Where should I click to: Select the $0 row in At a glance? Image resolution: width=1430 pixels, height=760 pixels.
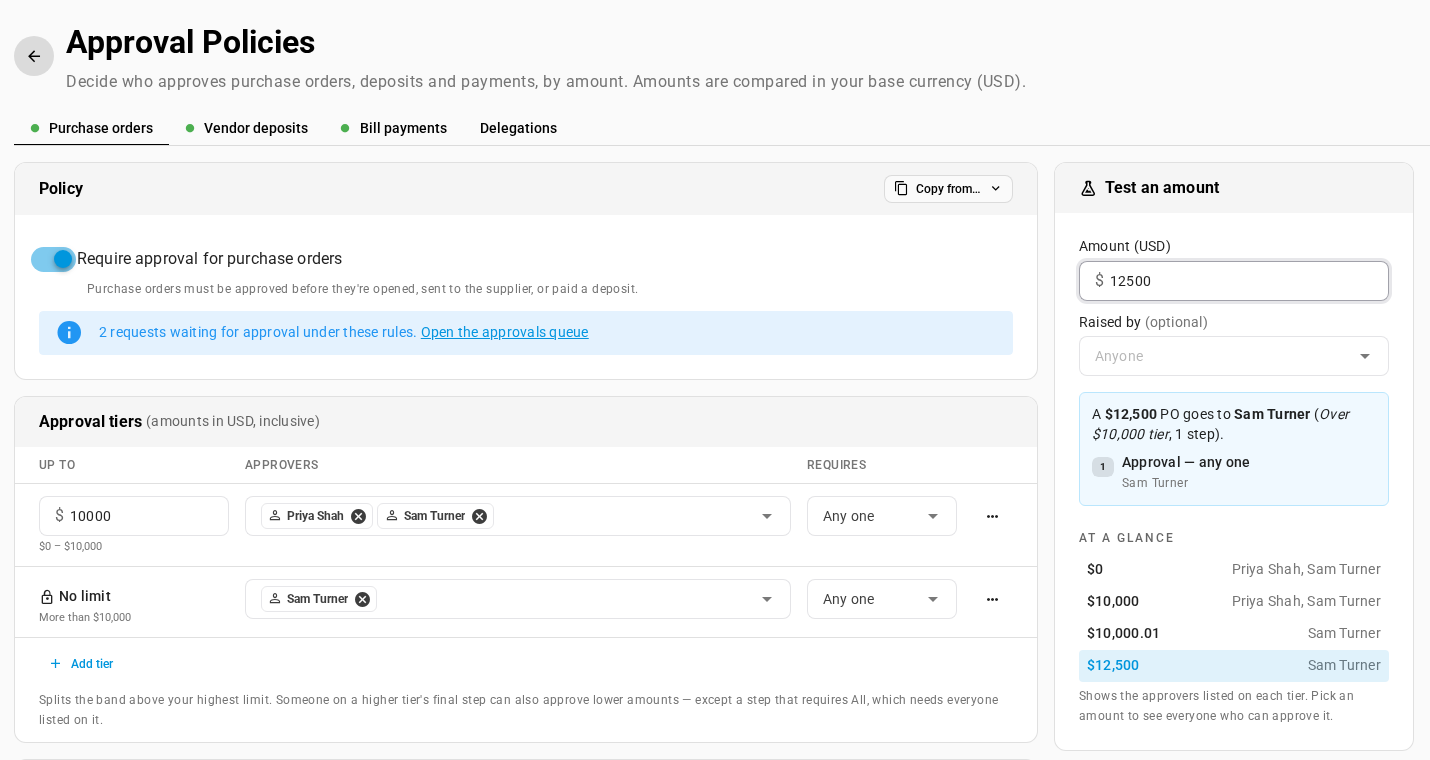pos(1234,569)
